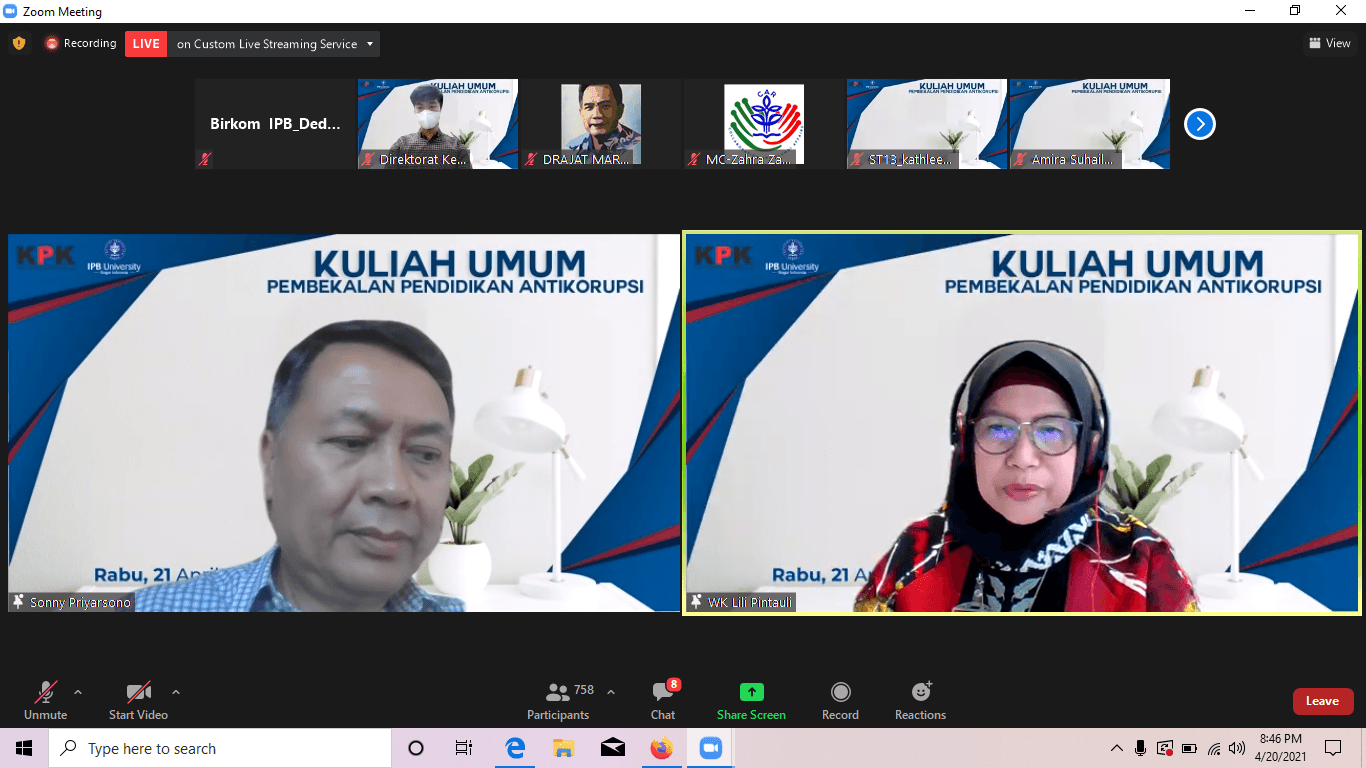The width and height of the screenshot is (1366, 768).
Task: Open the Participants panel showing 758 attendees
Action: click(x=558, y=700)
